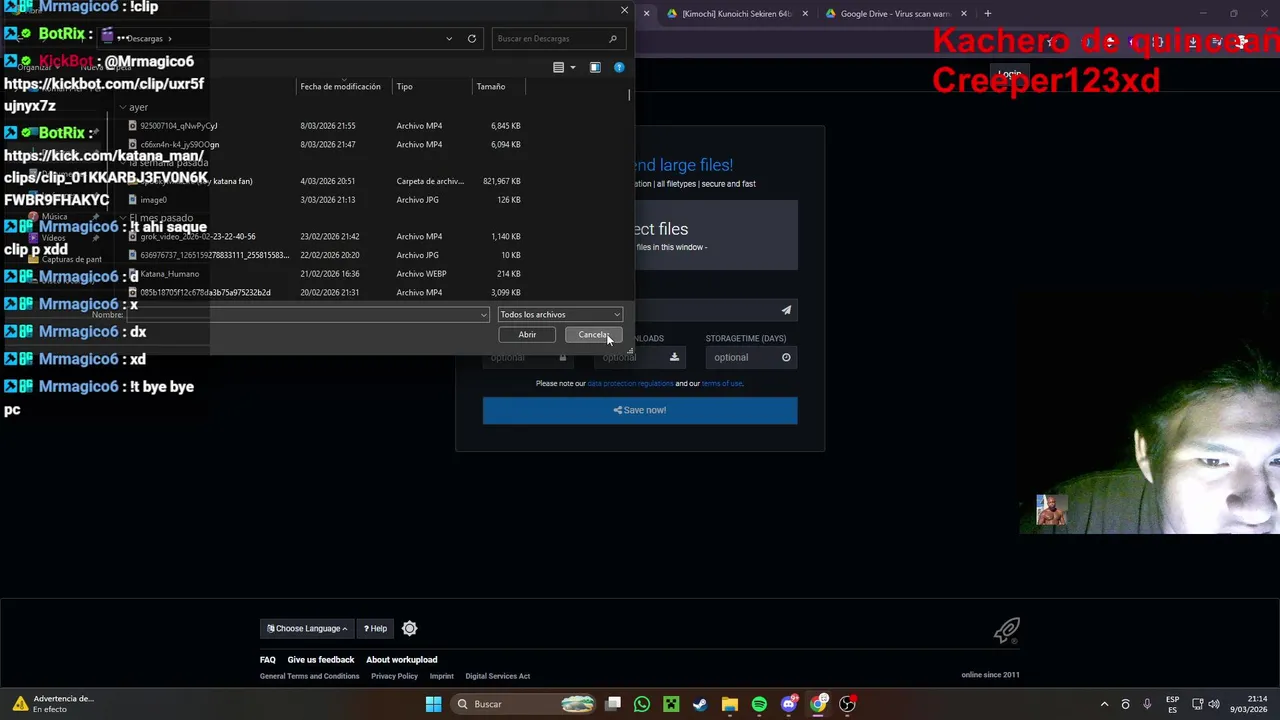The image size is (1280, 720).
Task: Click the microphone tray icon
Action: [1147, 704]
